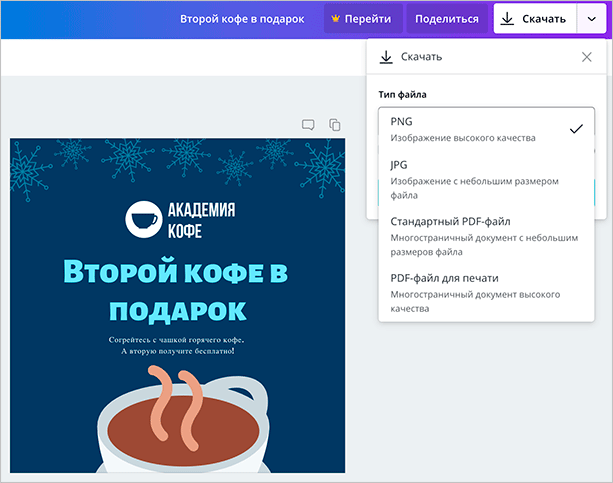Select the АКАДЕМИЯ КОФЕ text in the design
The width and height of the screenshot is (613, 483).
click(200, 219)
